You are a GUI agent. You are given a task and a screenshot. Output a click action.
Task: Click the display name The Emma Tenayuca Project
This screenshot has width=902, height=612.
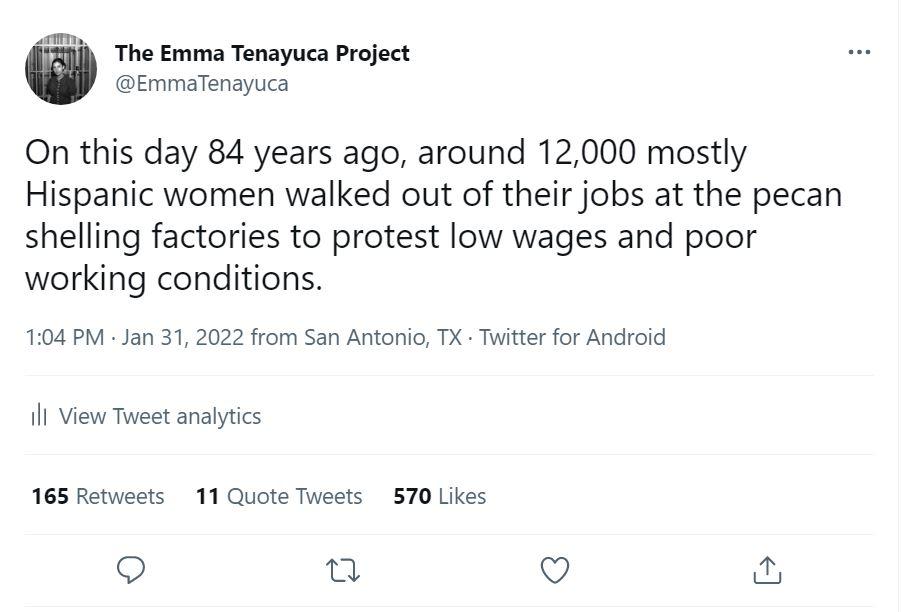click(x=262, y=53)
